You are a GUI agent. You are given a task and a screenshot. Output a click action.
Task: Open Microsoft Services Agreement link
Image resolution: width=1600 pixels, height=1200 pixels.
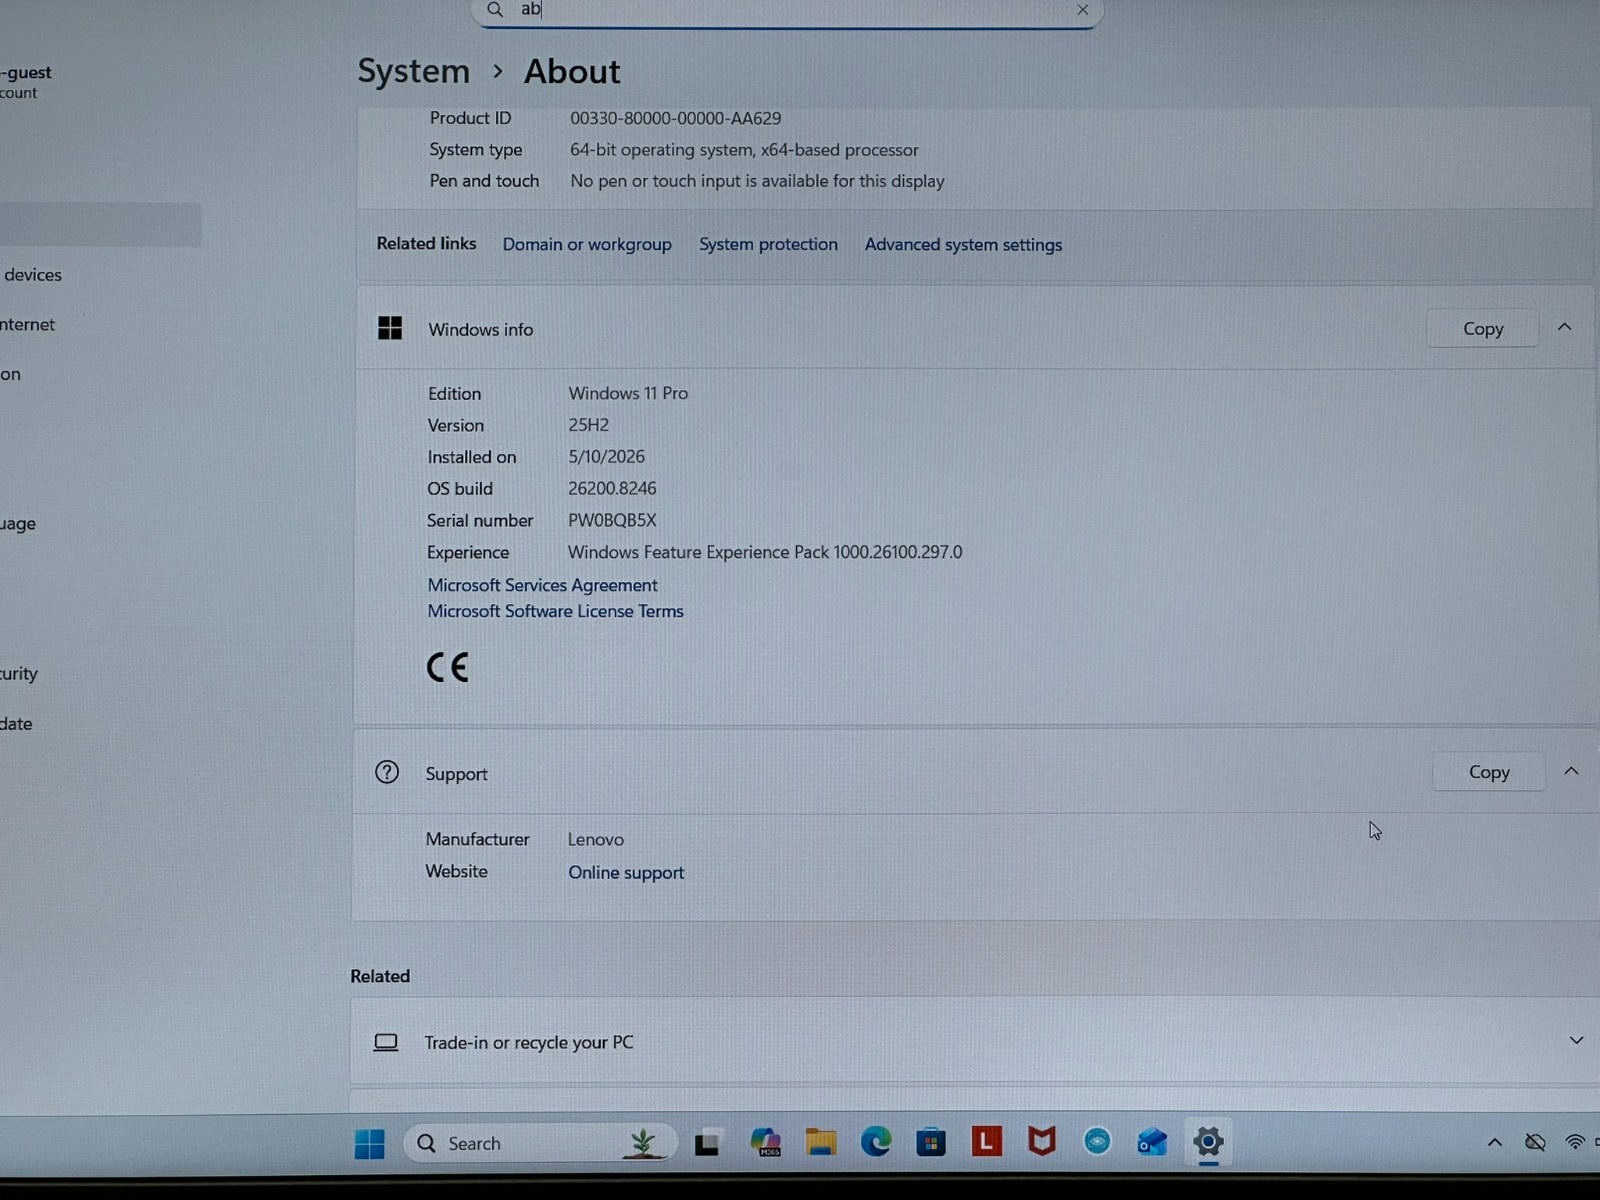pos(542,585)
